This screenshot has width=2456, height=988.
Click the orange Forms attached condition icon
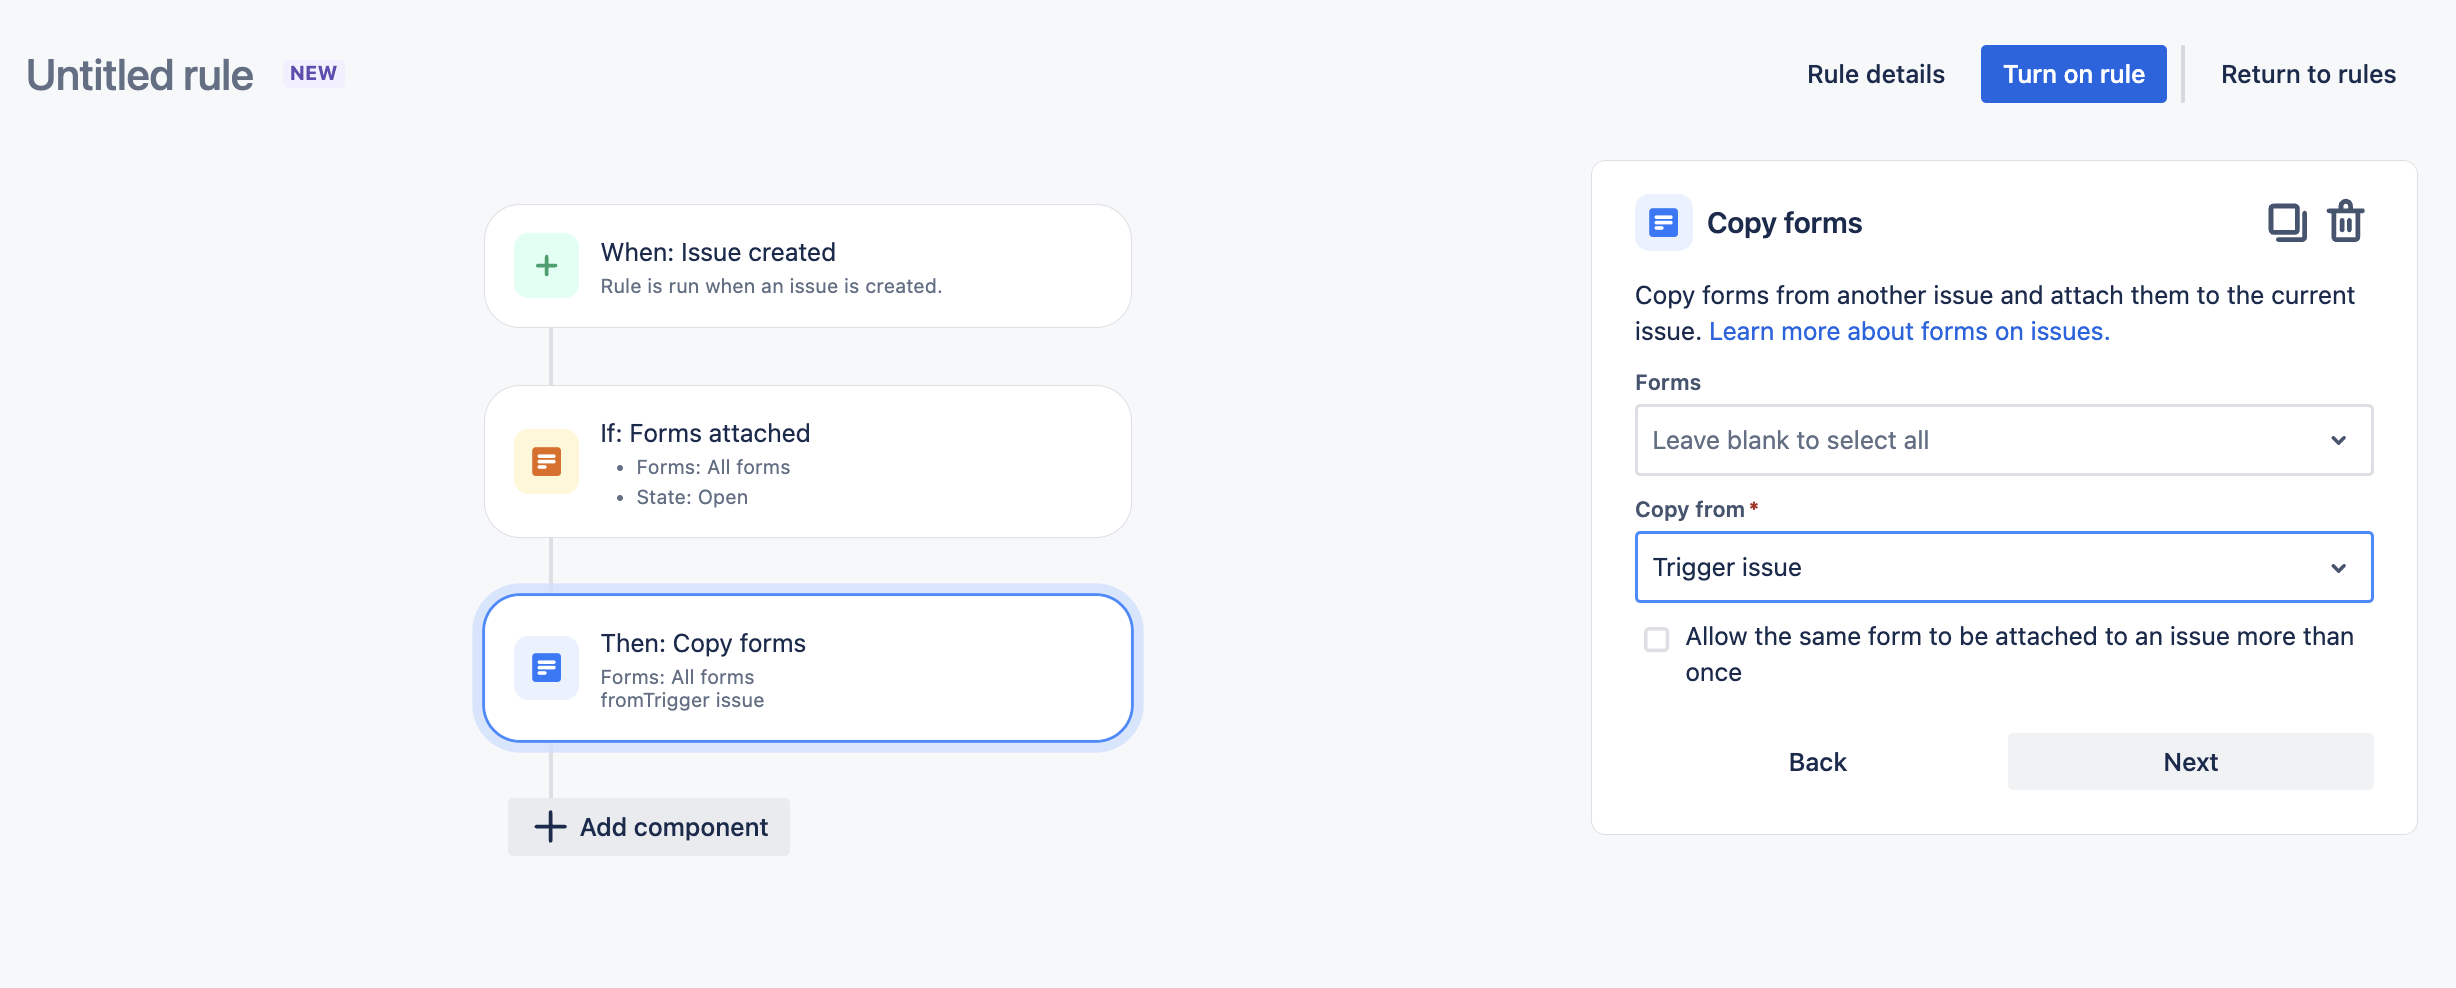point(546,461)
